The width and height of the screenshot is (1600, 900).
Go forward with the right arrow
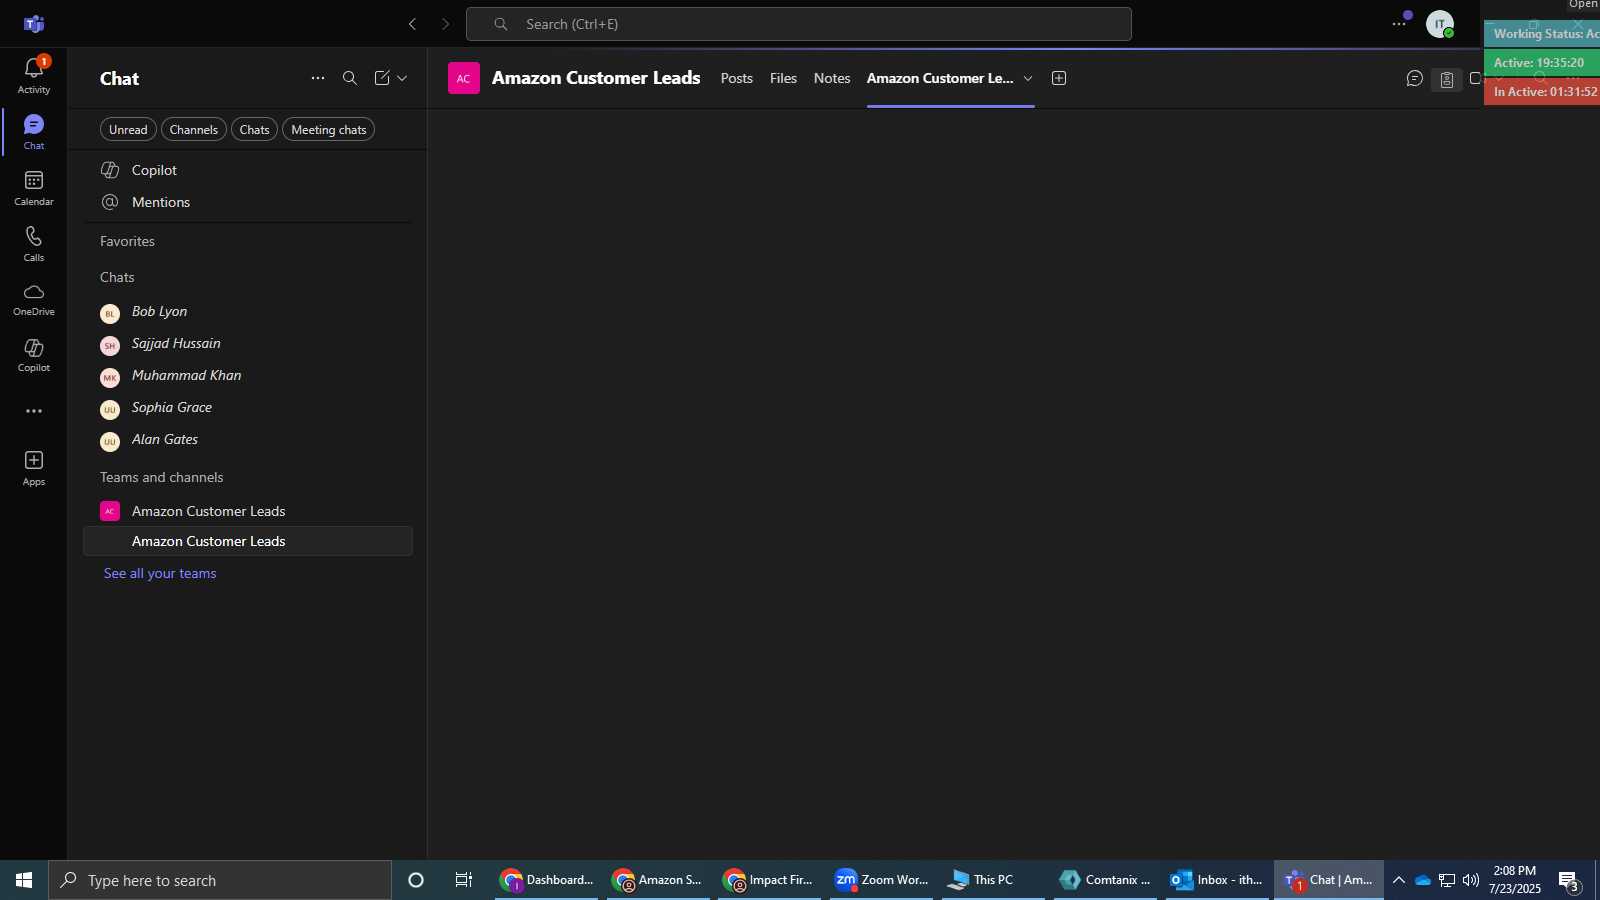[x=446, y=24]
